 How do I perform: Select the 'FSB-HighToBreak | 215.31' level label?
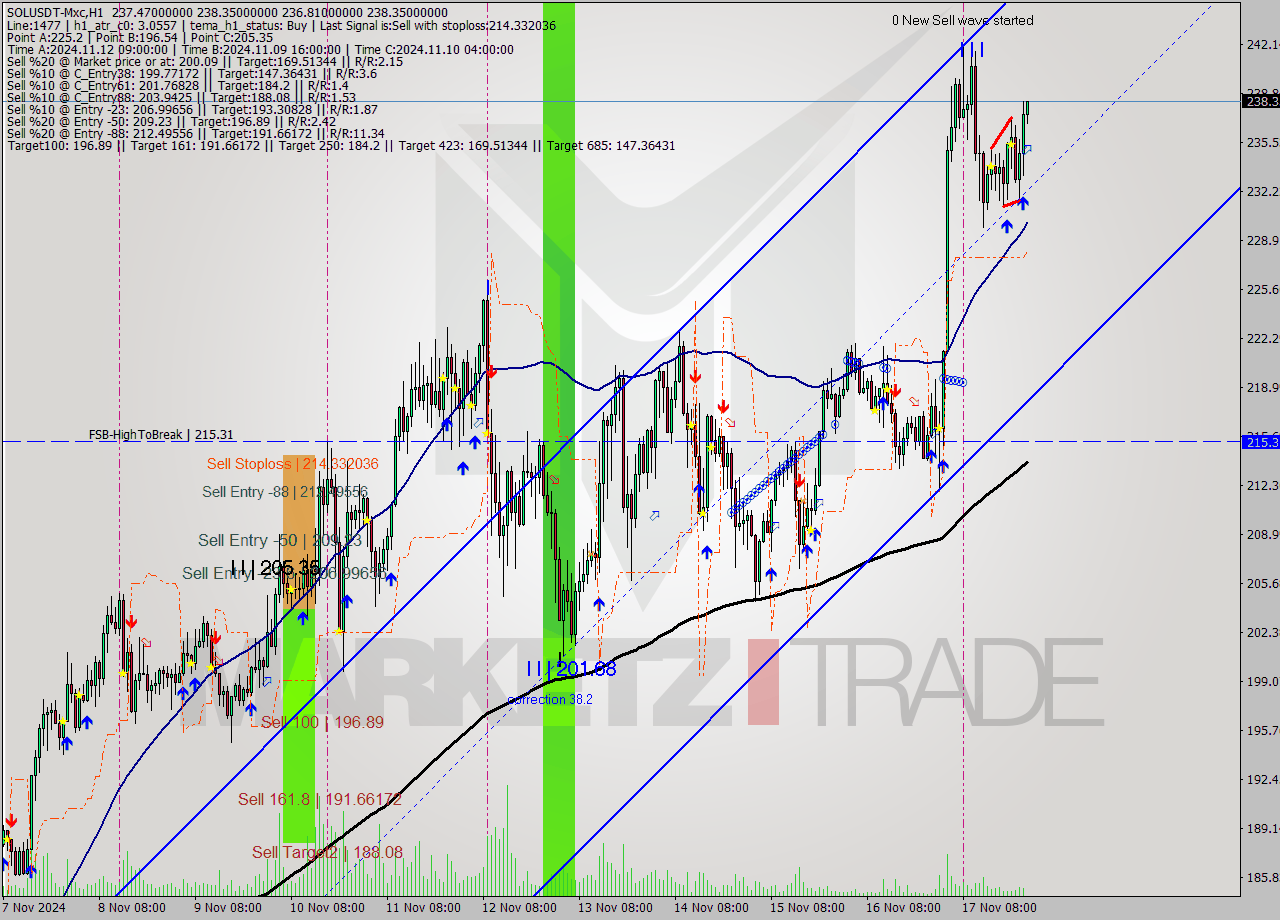(x=161, y=435)
